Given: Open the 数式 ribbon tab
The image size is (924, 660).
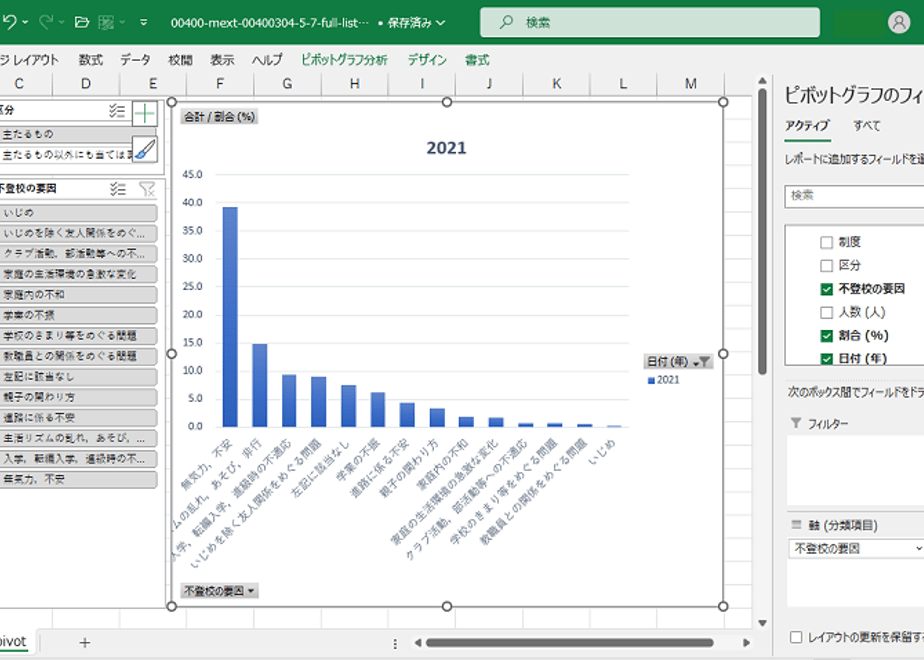Looking at the screenshot, I should coord(90,60).
